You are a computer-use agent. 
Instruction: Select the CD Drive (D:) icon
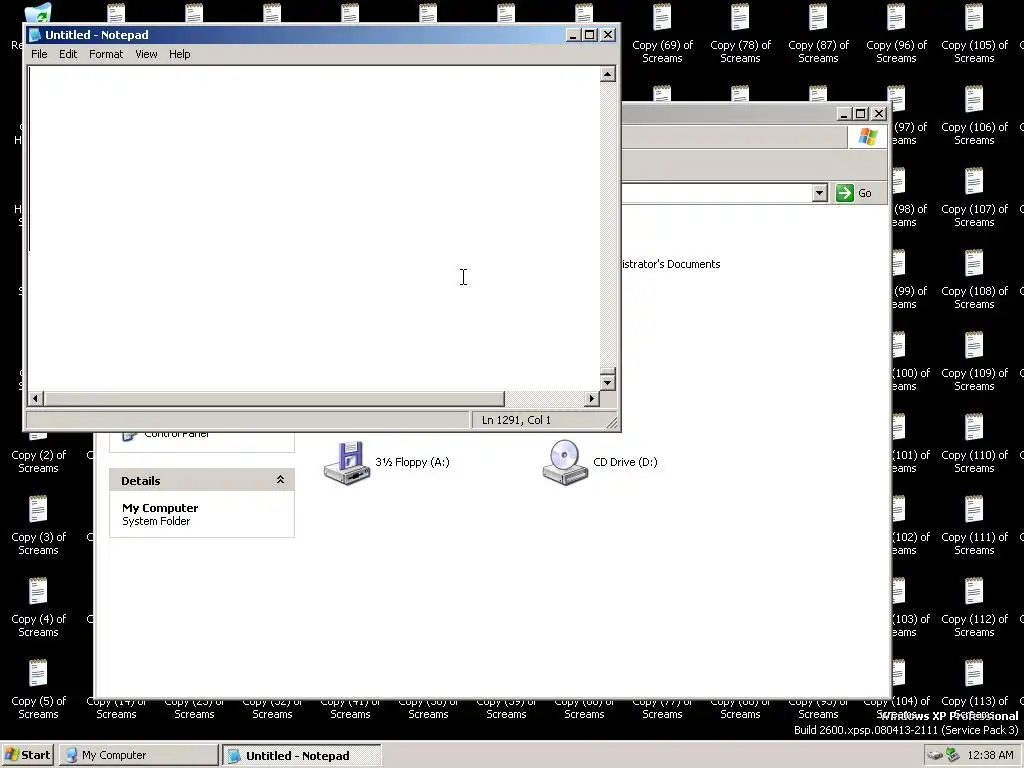coord(566,462)
